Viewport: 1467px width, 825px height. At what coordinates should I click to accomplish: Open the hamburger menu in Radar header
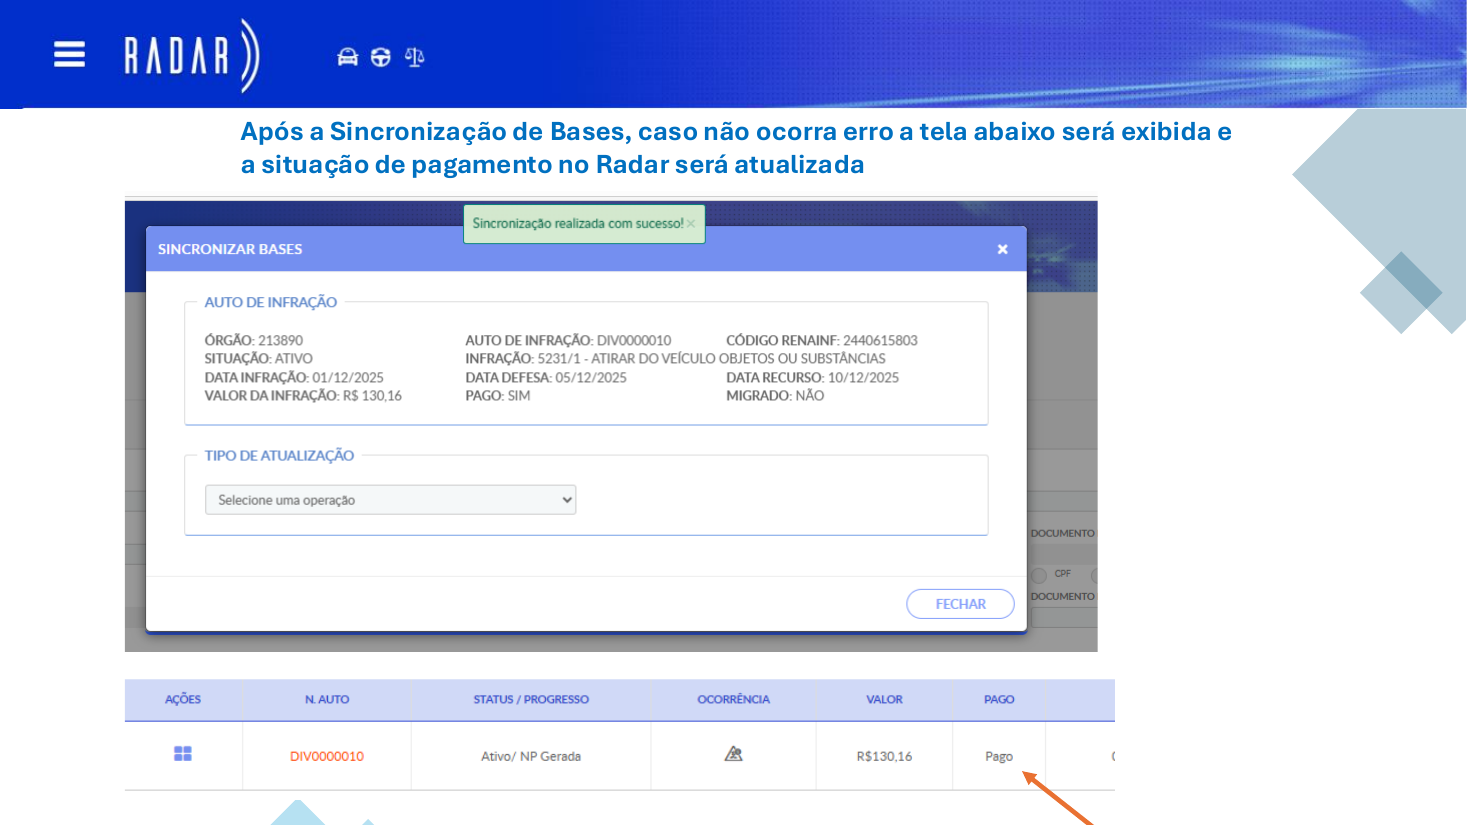click(x=69, y=54)
